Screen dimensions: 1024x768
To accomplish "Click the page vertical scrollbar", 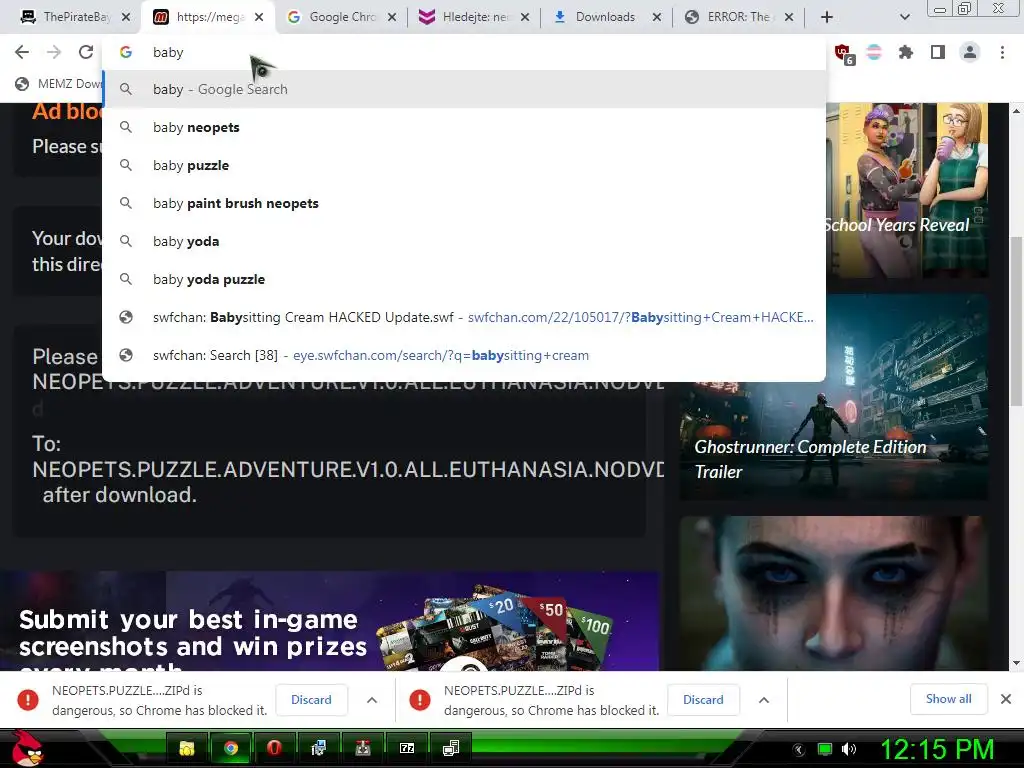I will click(1016, 320).
